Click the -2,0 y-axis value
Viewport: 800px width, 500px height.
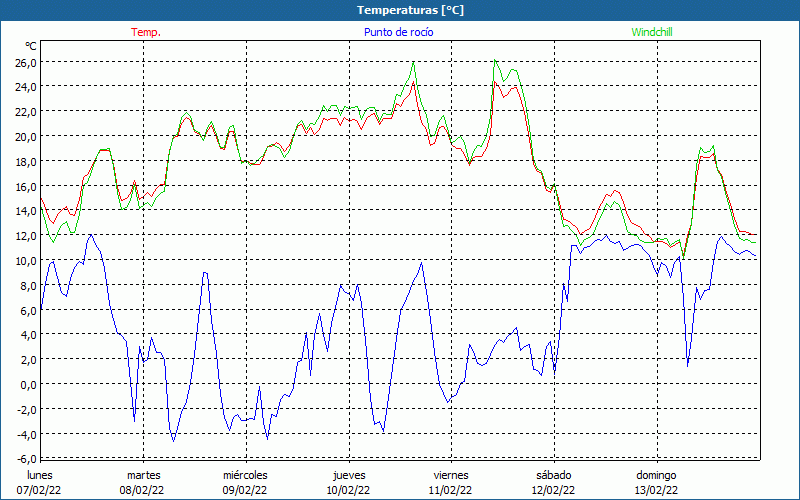(27, 410)
